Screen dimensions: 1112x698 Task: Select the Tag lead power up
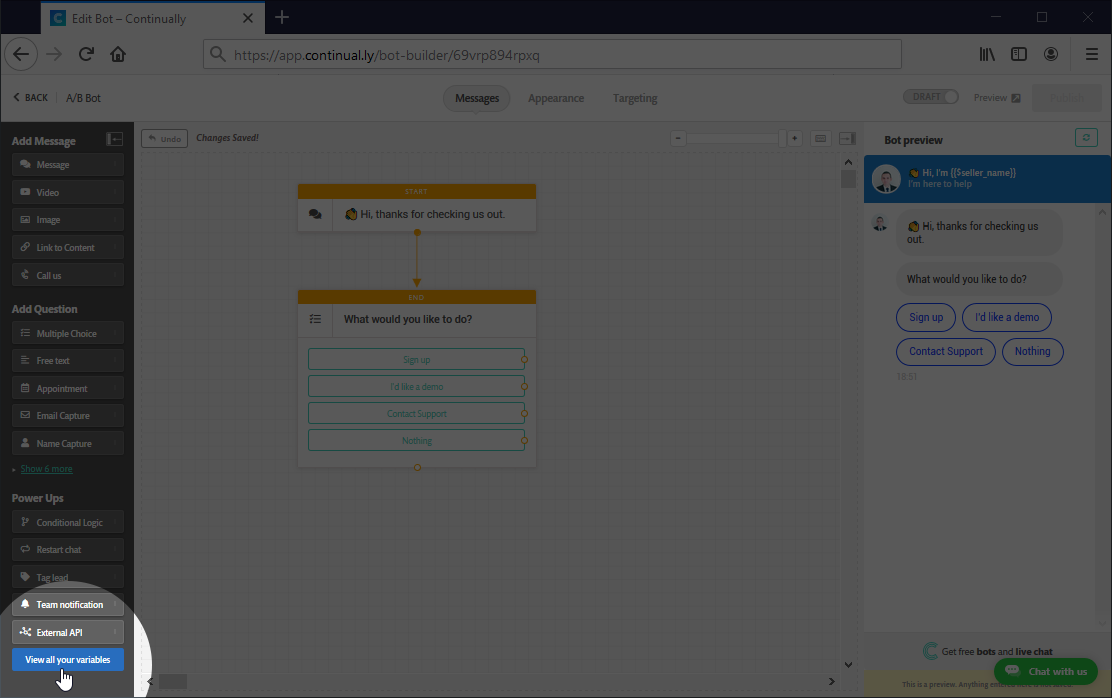pos(67,576)
